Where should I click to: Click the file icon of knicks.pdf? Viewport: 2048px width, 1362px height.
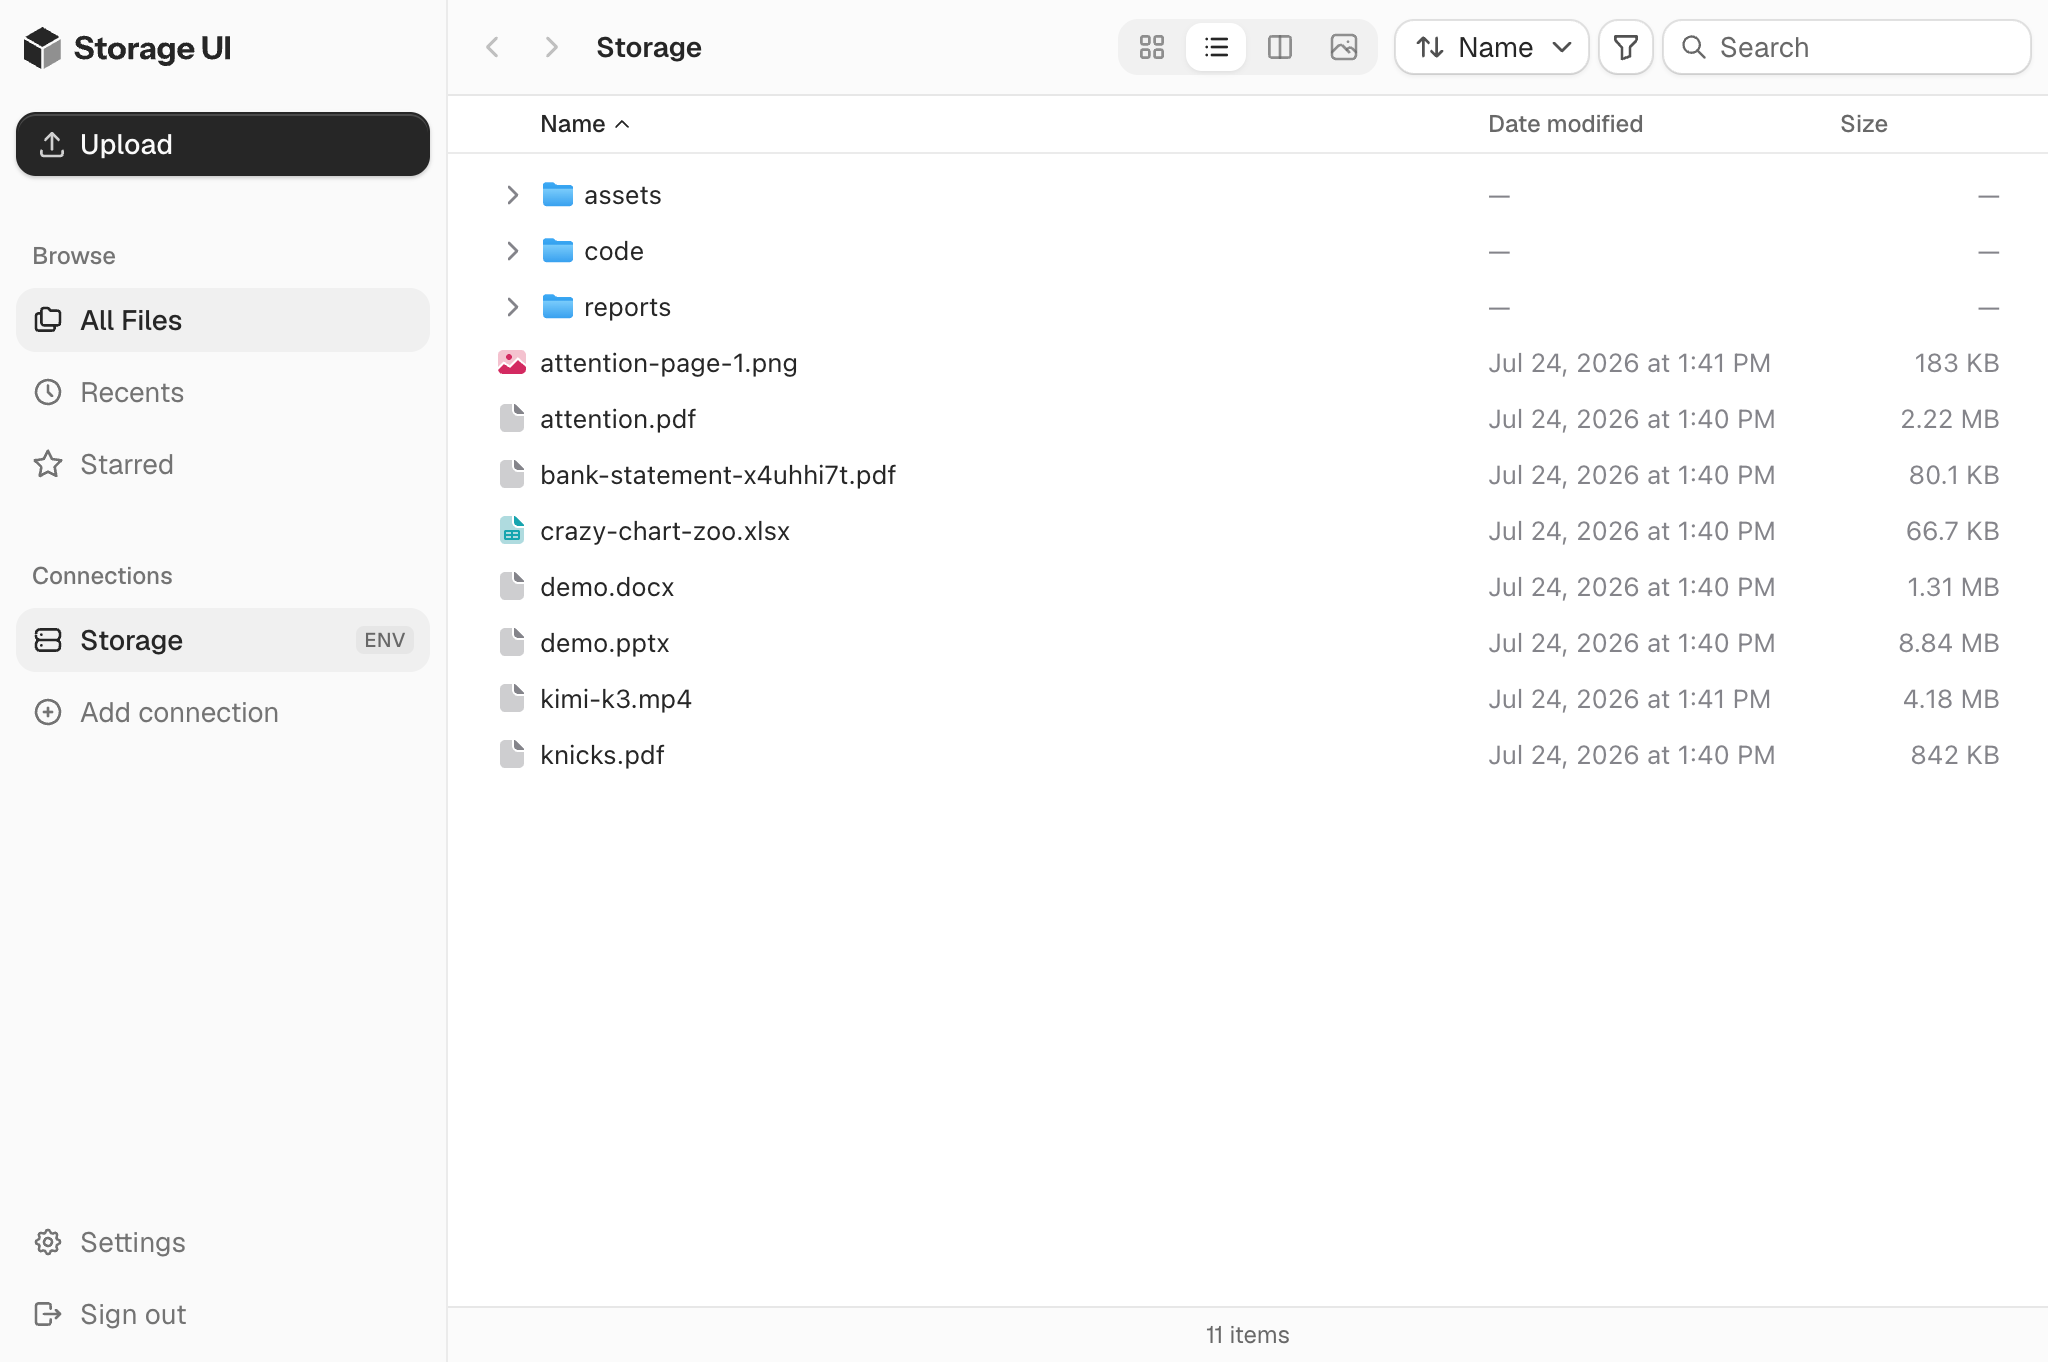(512, 754)
